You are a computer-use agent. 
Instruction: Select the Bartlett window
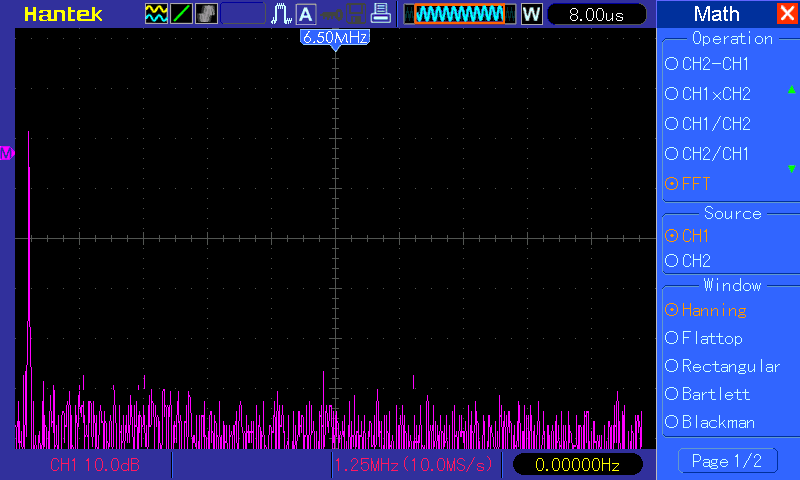[x=708, y=394]
